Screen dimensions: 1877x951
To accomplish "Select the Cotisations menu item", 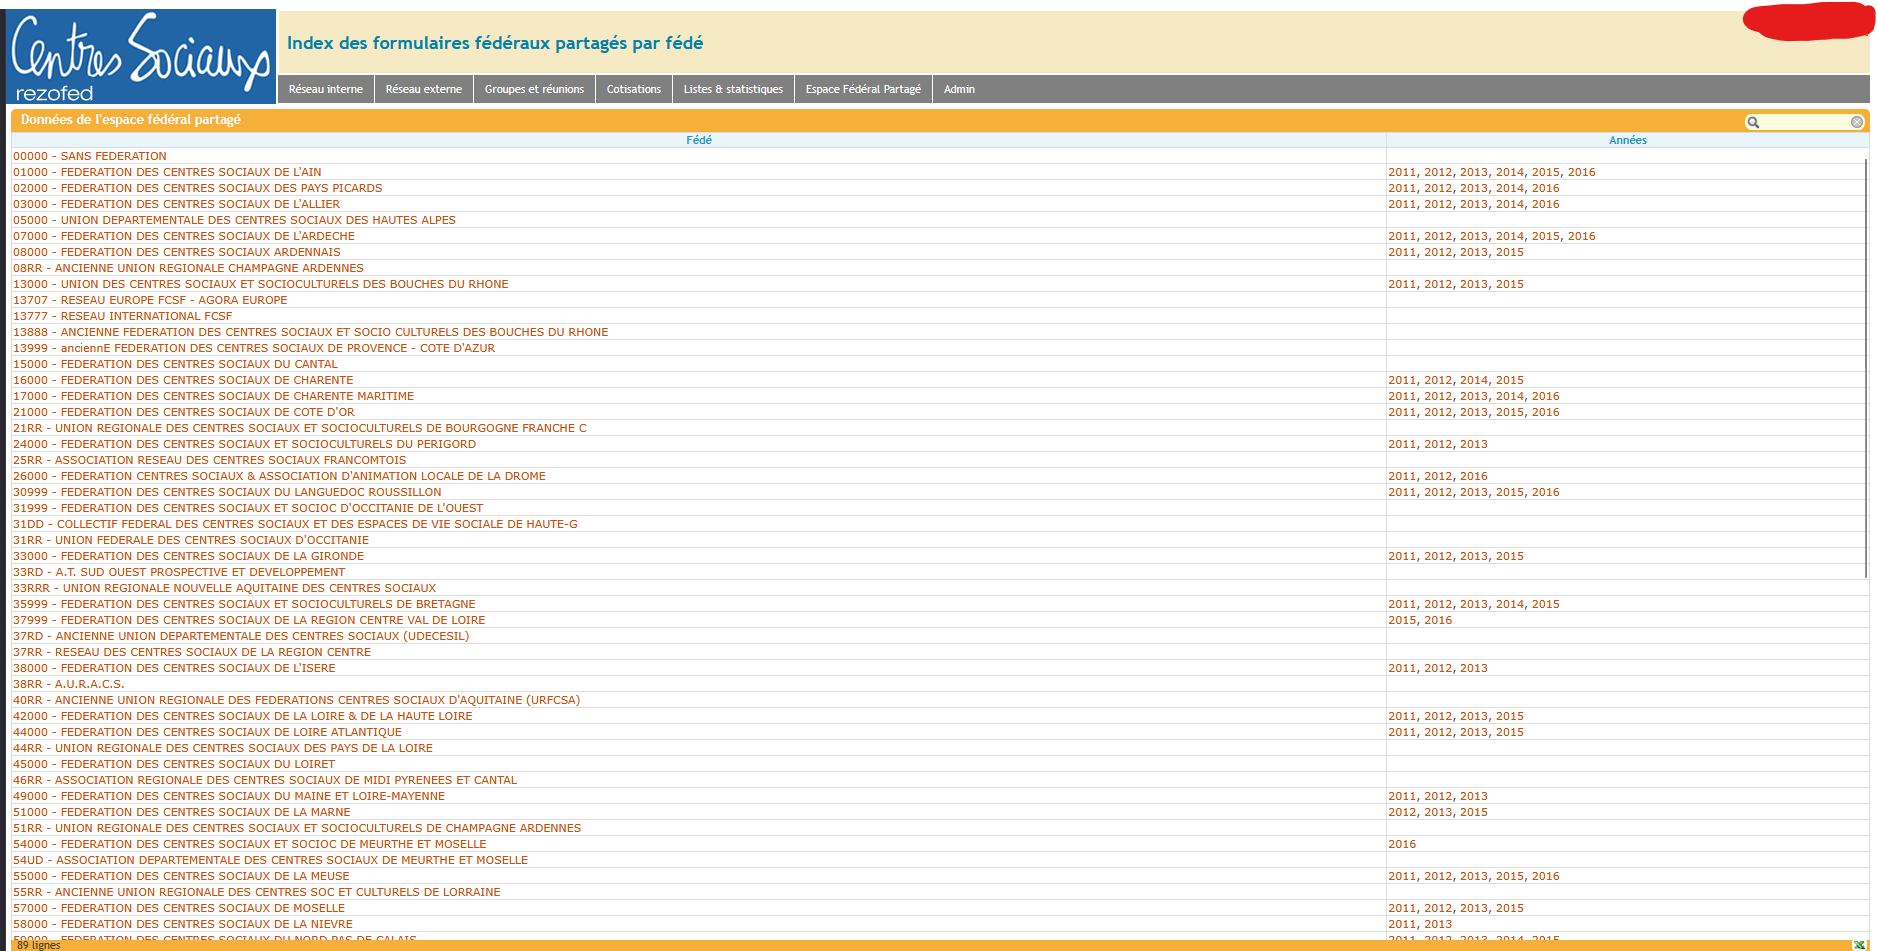I will coord(634,89).
